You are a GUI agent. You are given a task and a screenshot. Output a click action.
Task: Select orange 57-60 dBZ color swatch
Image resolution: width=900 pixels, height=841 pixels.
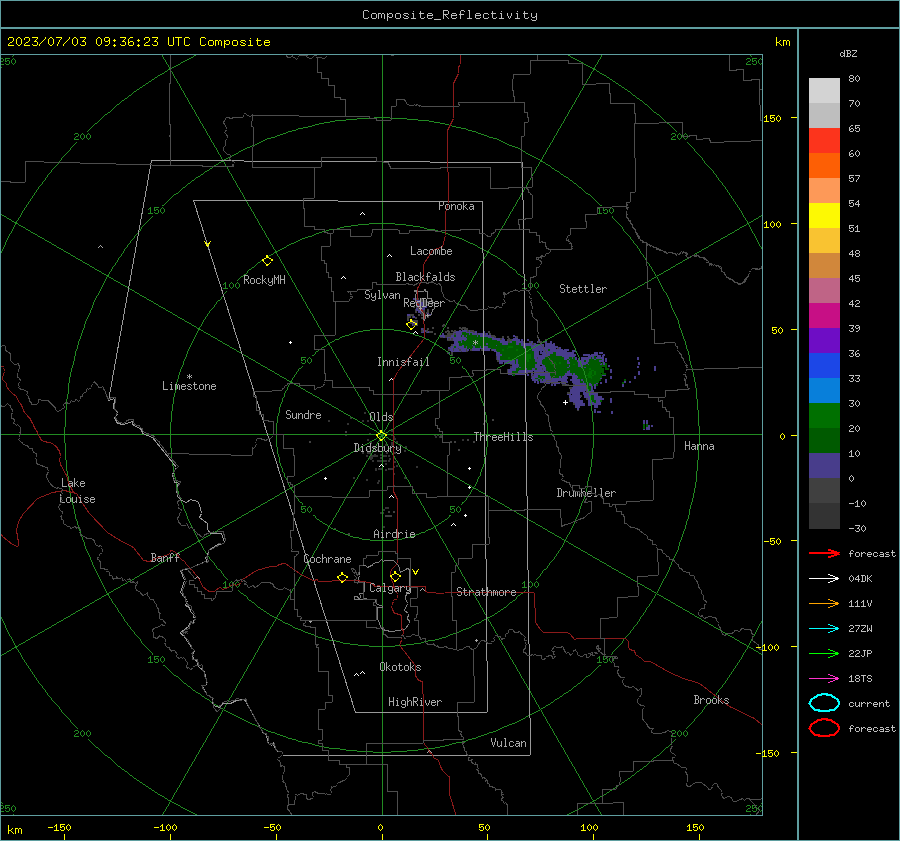[x=824, y=166]
